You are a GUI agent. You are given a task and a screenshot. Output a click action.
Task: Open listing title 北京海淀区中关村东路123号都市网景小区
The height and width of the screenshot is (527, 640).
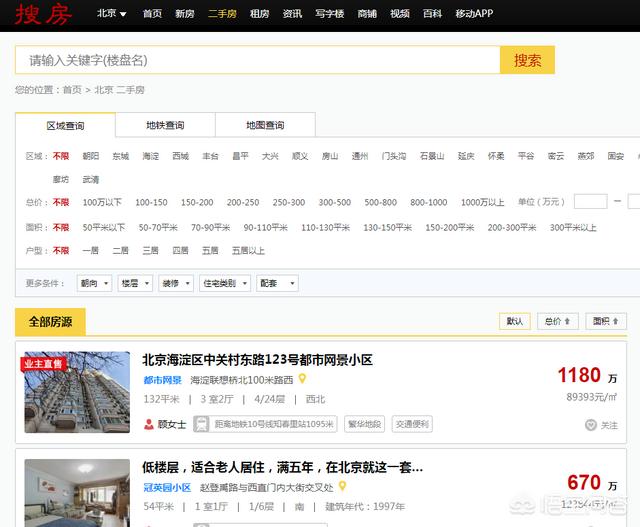pyautogui.click(x=257, y=360)
